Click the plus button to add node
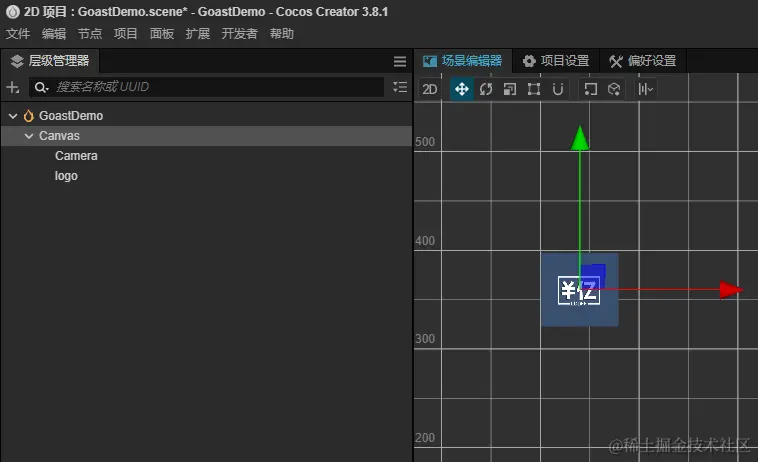This screenshot has height=462, width=758. tap(13, 87)
